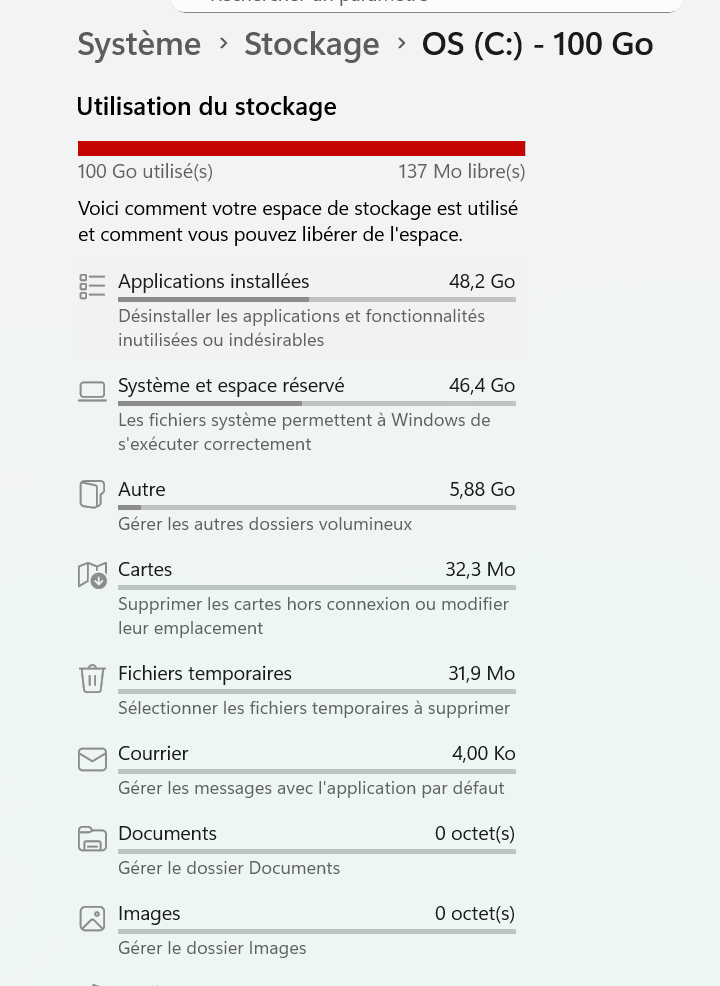Image resolution: width=720 pixels, height=986 pixels.
Task: Click the settings search field
Action: click(427, 4)
